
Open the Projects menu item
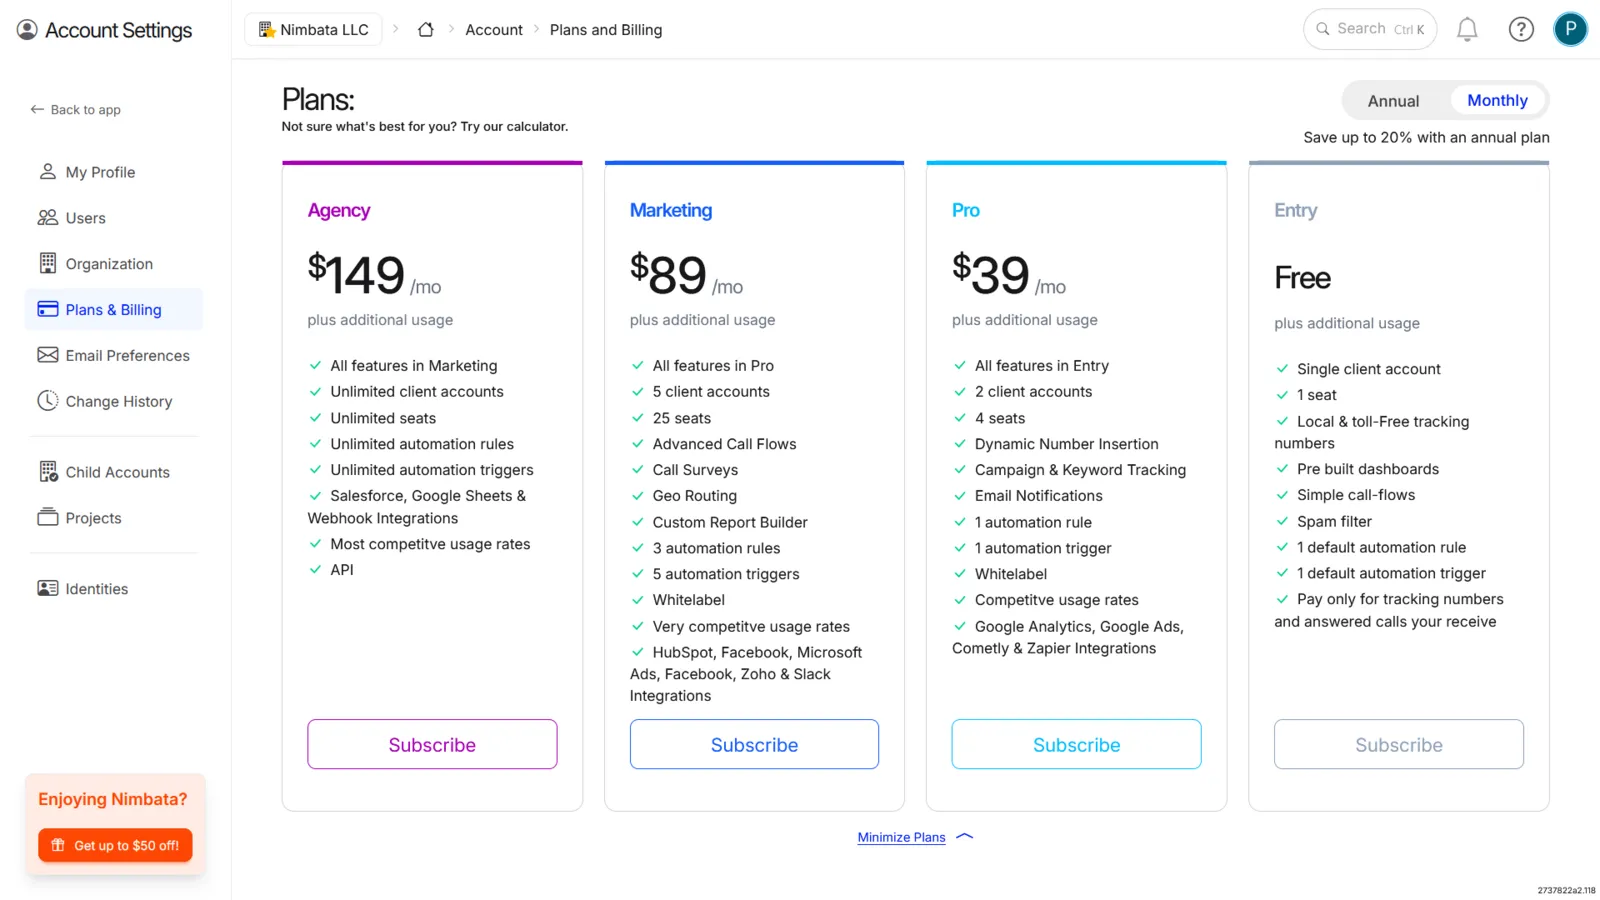[113, 518]
